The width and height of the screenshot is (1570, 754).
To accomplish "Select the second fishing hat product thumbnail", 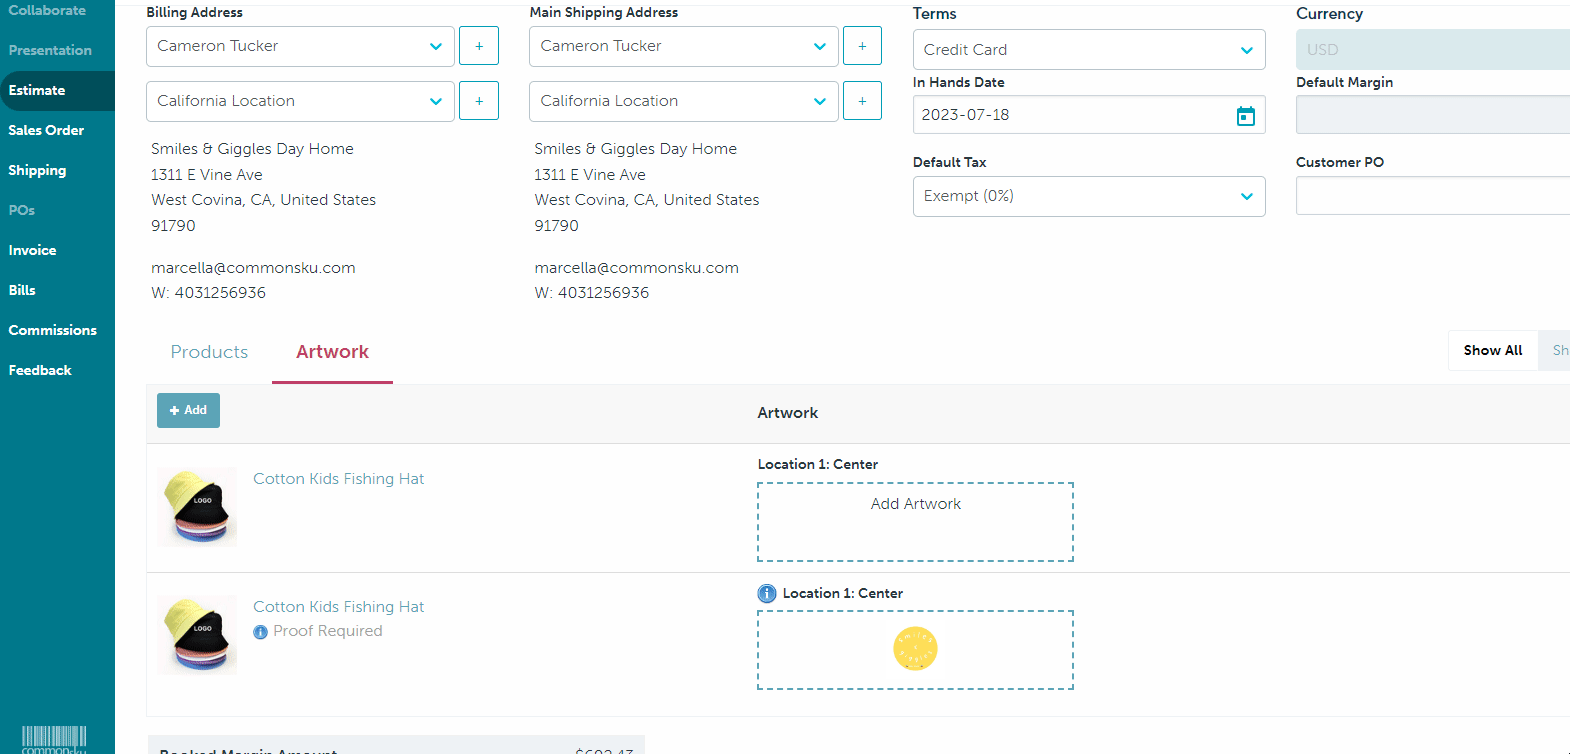I will [197, 635].
